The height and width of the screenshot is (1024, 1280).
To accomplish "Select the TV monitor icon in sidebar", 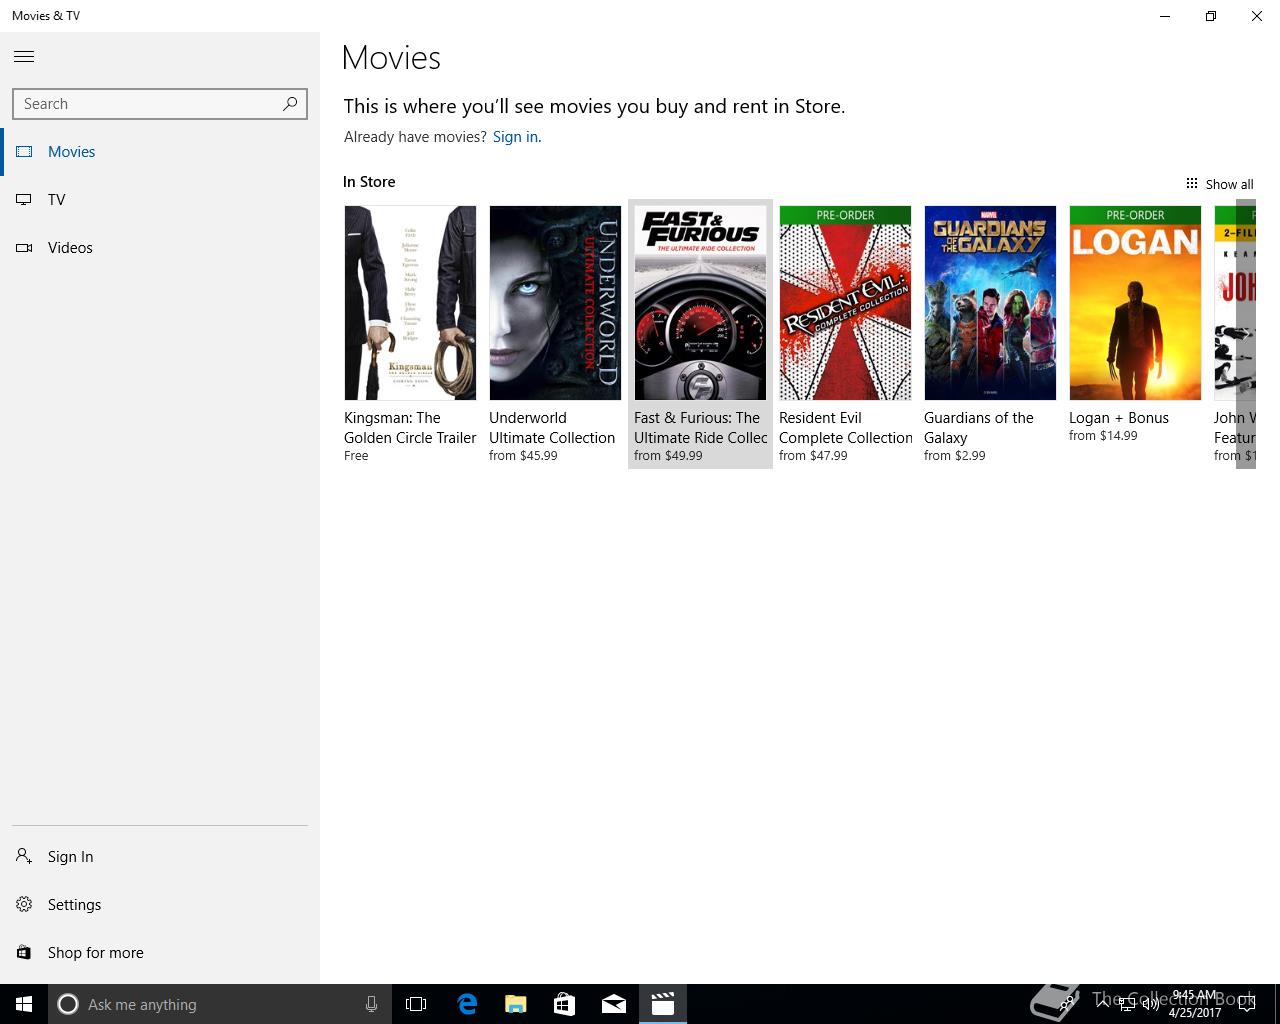I will 24,200.
